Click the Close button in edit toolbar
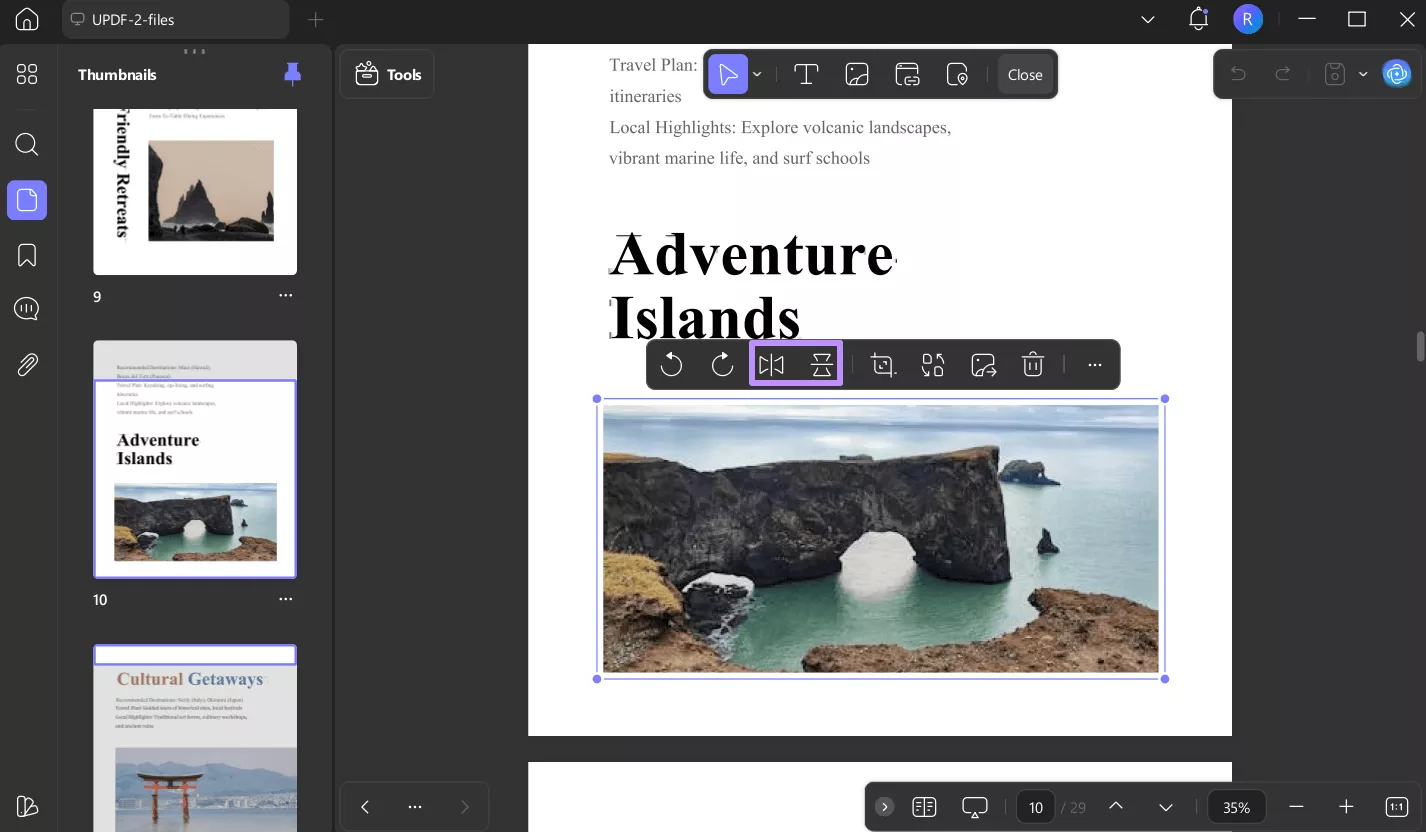 click(1025, 75)
